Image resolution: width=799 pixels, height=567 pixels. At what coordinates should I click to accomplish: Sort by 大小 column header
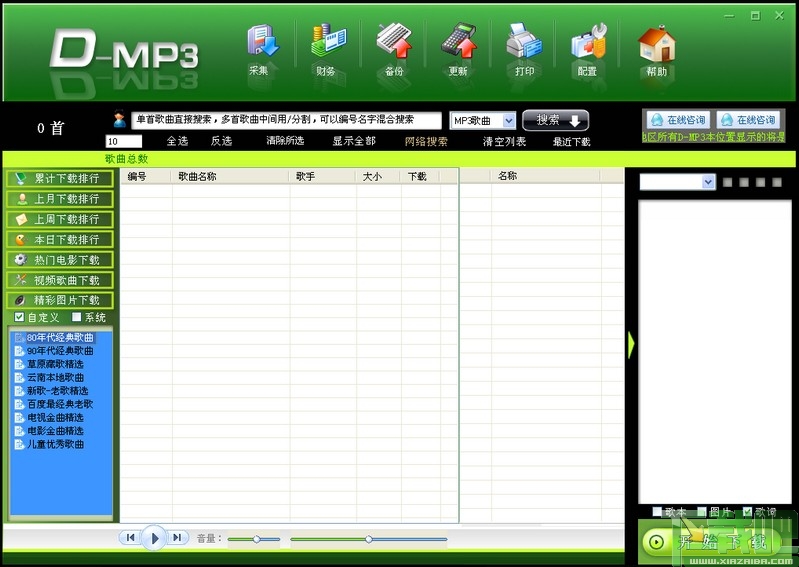379,176
